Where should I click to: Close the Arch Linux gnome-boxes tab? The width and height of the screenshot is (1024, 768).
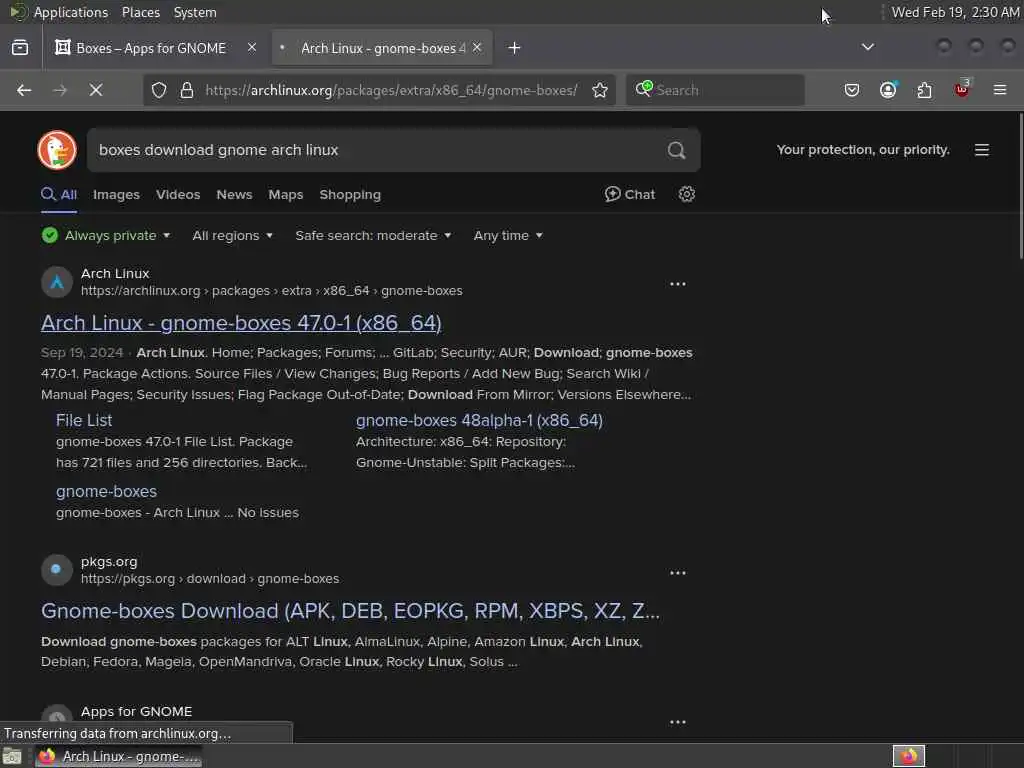(477, 47)
